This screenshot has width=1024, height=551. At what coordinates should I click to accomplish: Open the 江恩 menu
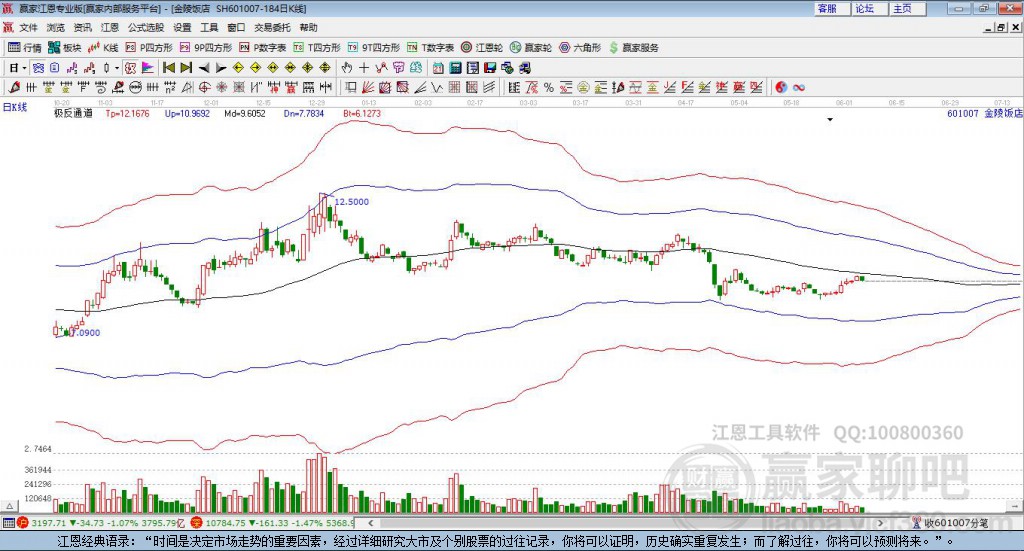click(110, 27)
